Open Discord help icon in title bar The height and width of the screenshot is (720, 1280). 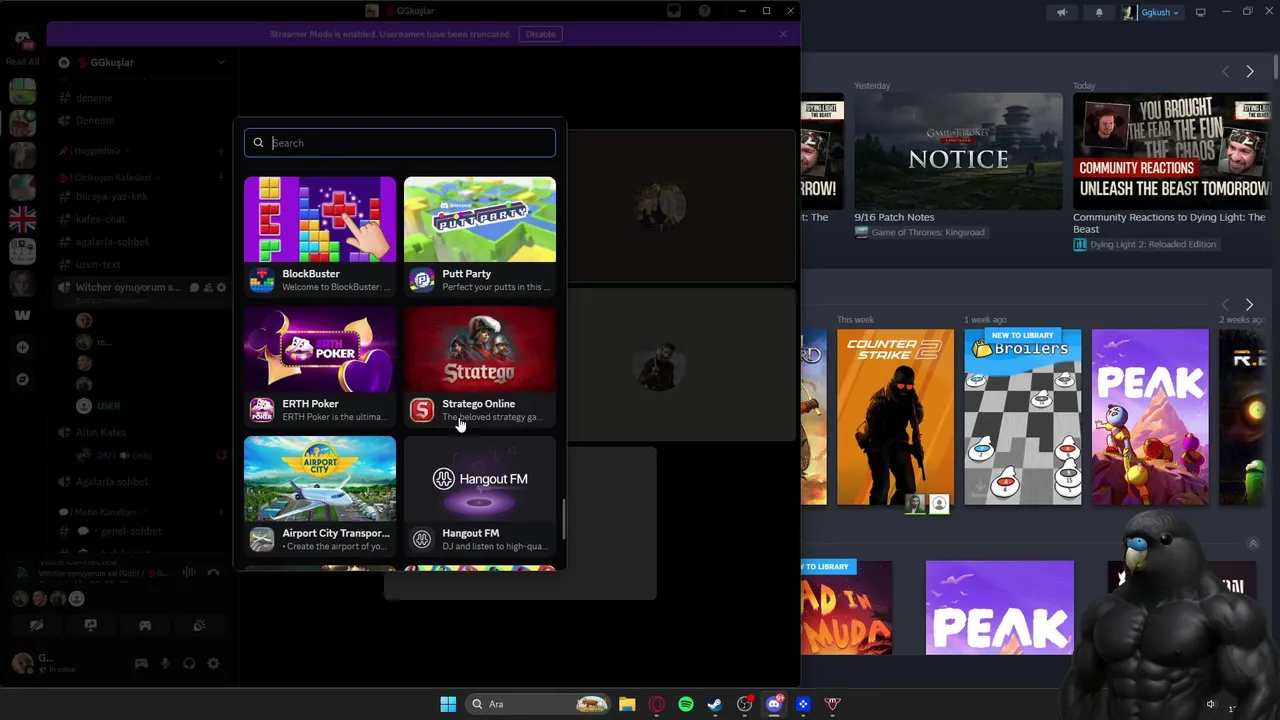pos(705,11)
